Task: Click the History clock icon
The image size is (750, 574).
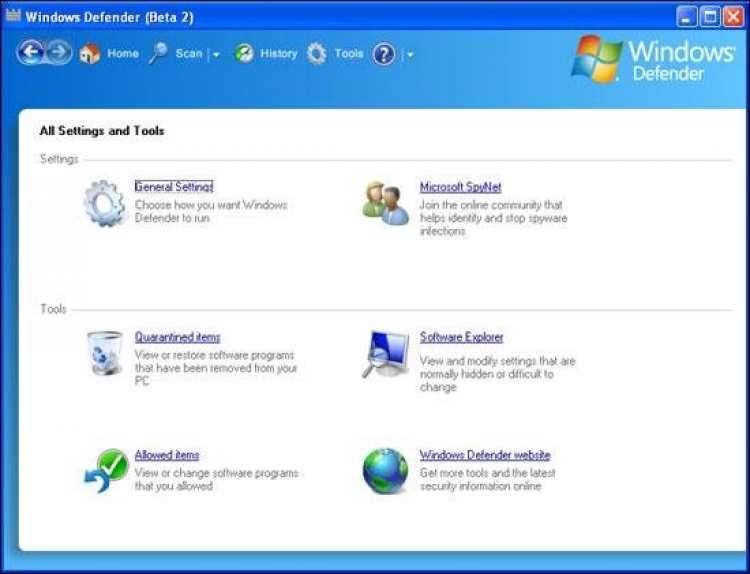Action: click(244, 54)
